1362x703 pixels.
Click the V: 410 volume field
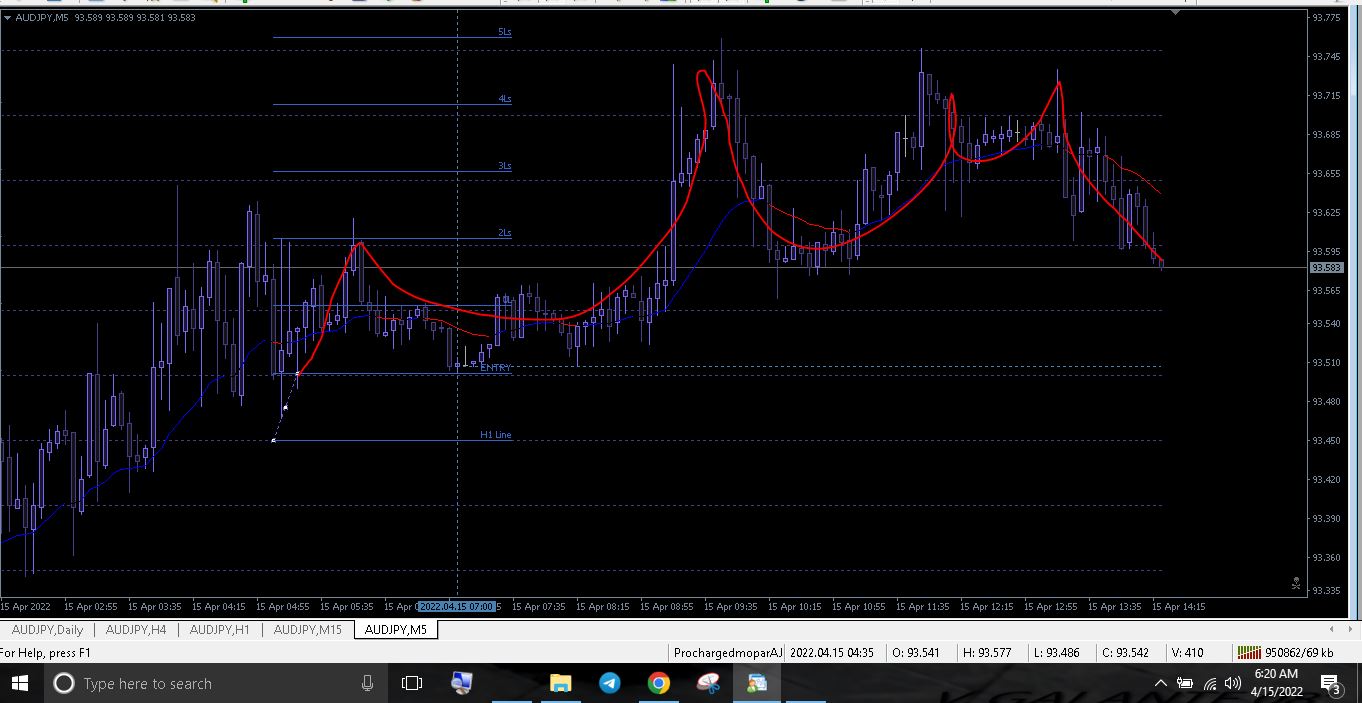pyautogui.click(x=1187, y=652)
